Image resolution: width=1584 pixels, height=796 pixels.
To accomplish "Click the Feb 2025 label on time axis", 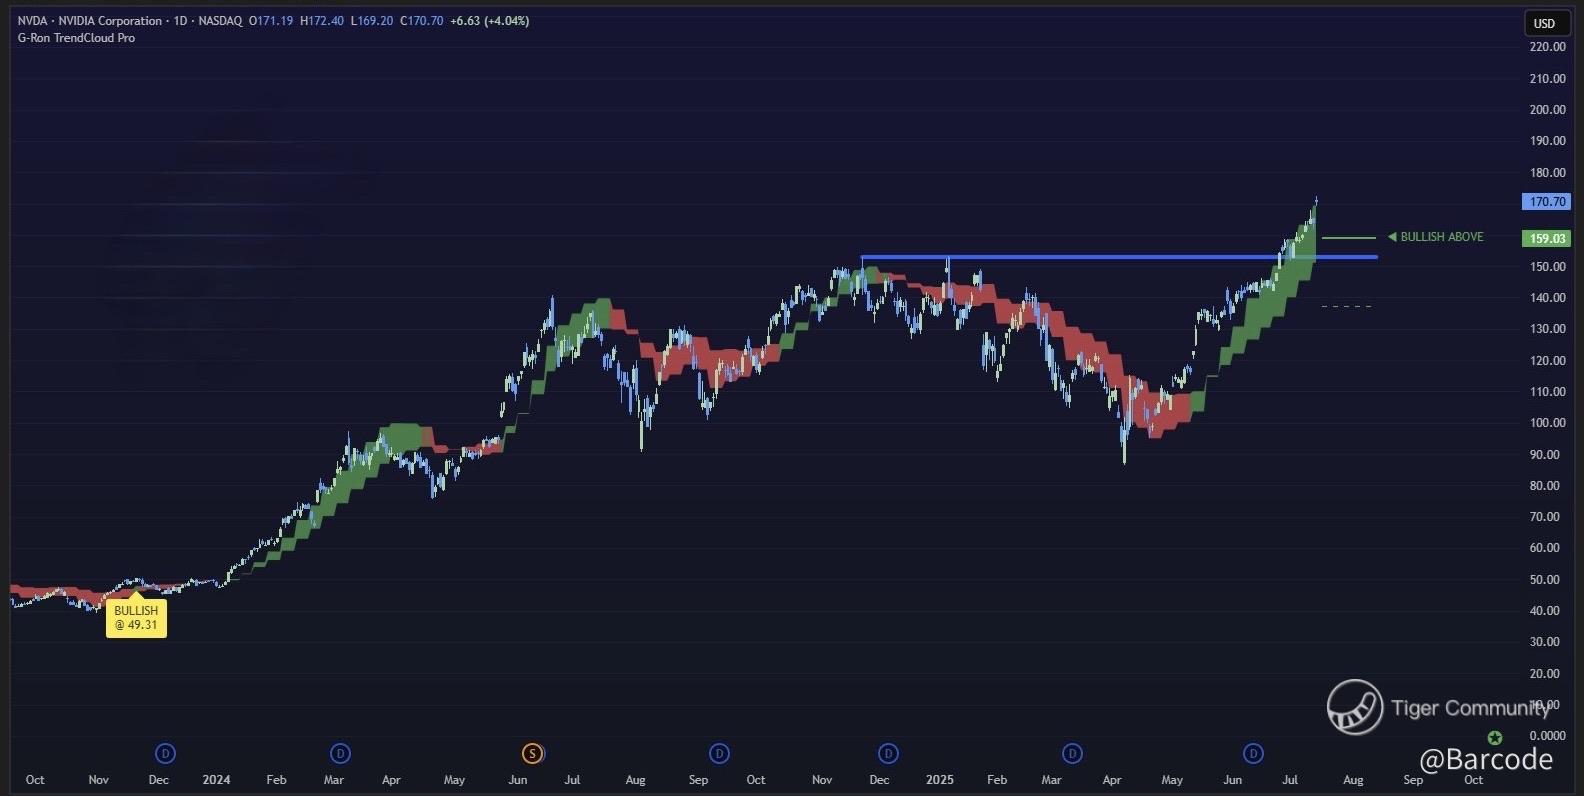I will [x=997, y=780].
